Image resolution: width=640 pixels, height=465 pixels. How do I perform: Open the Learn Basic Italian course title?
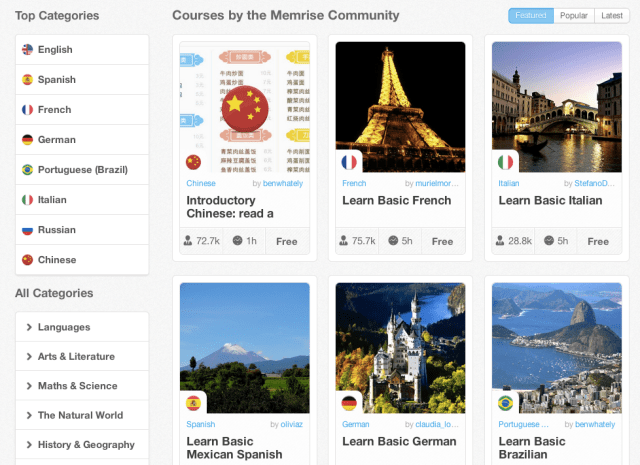[550, 200]
